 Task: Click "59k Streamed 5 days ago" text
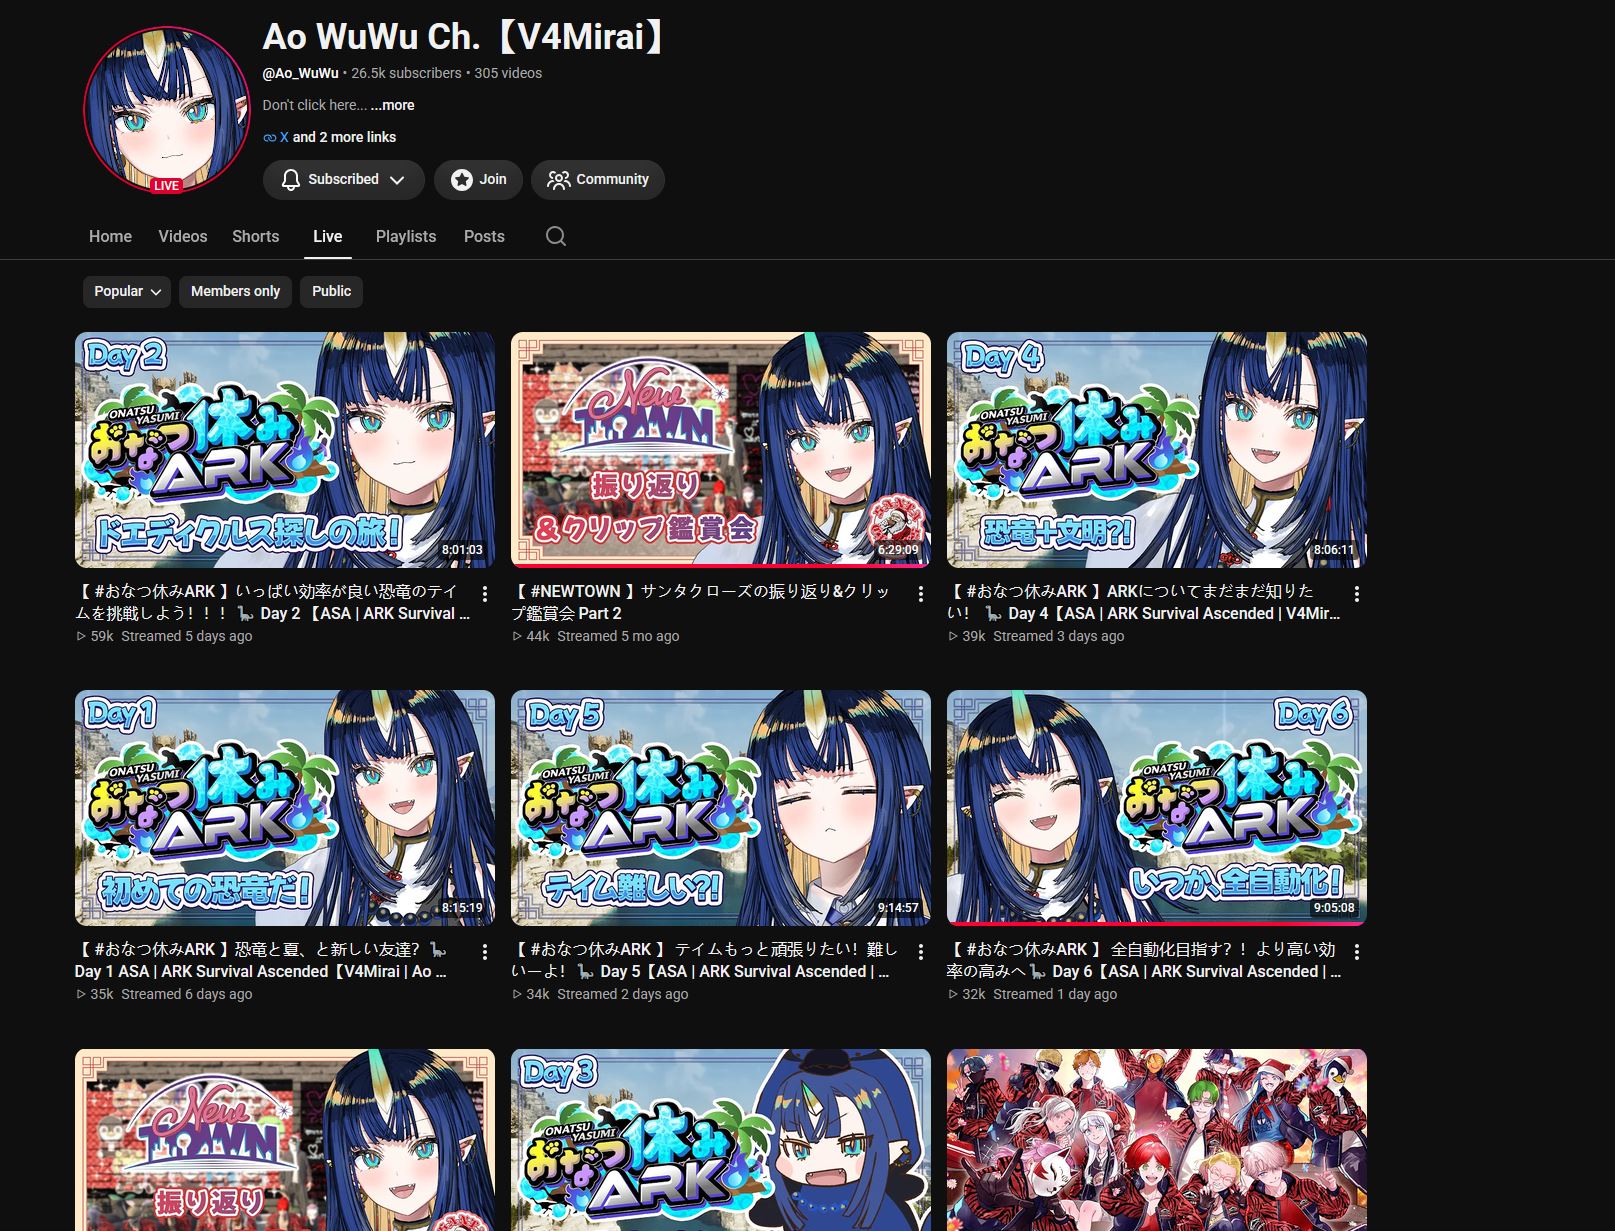click(x=165, y=636)
